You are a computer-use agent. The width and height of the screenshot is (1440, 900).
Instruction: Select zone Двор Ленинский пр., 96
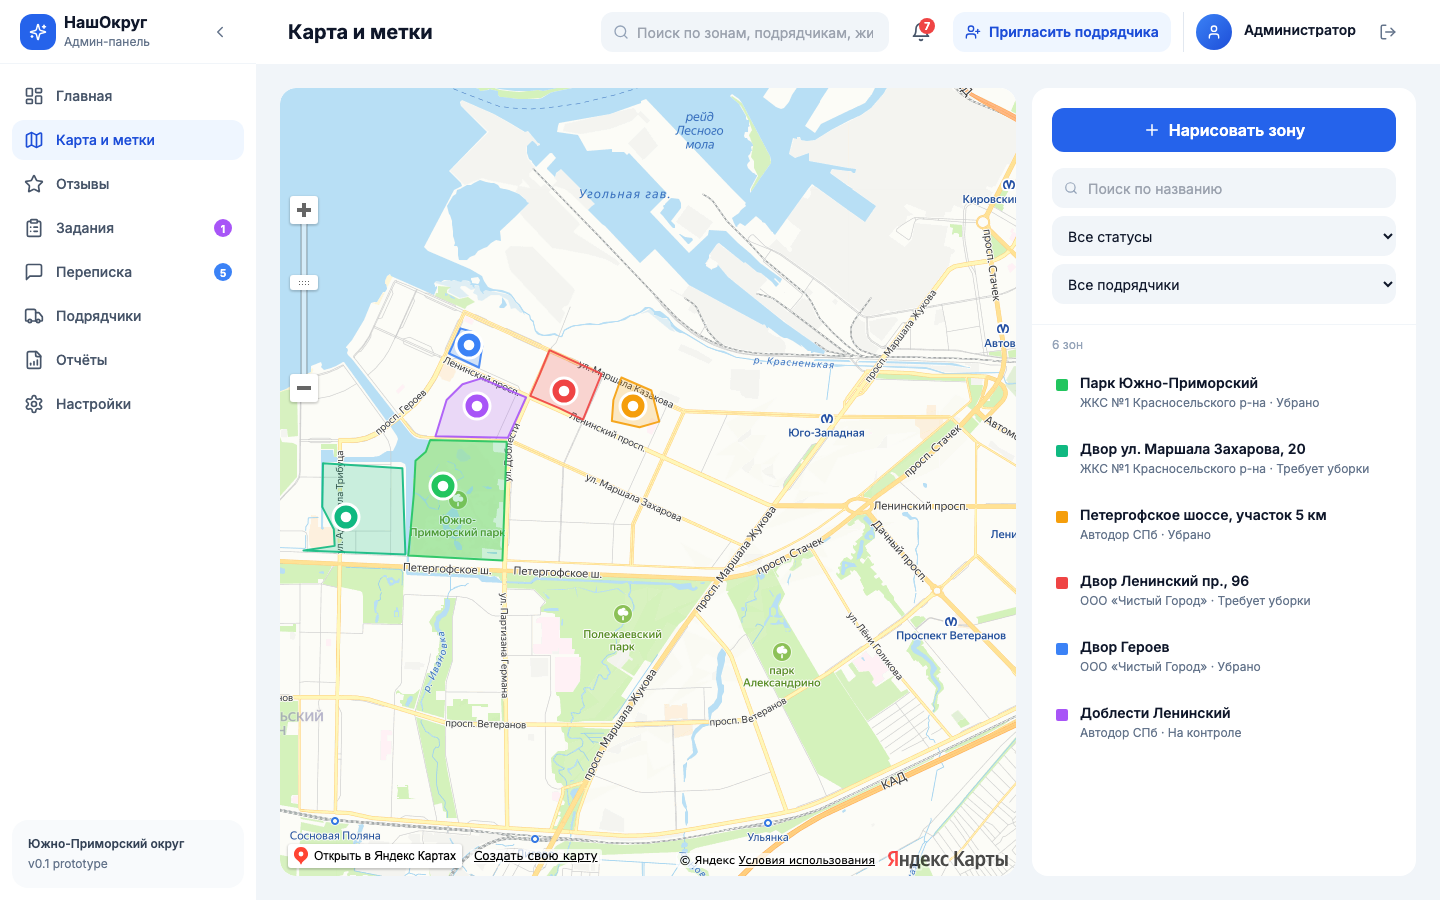1224,590
